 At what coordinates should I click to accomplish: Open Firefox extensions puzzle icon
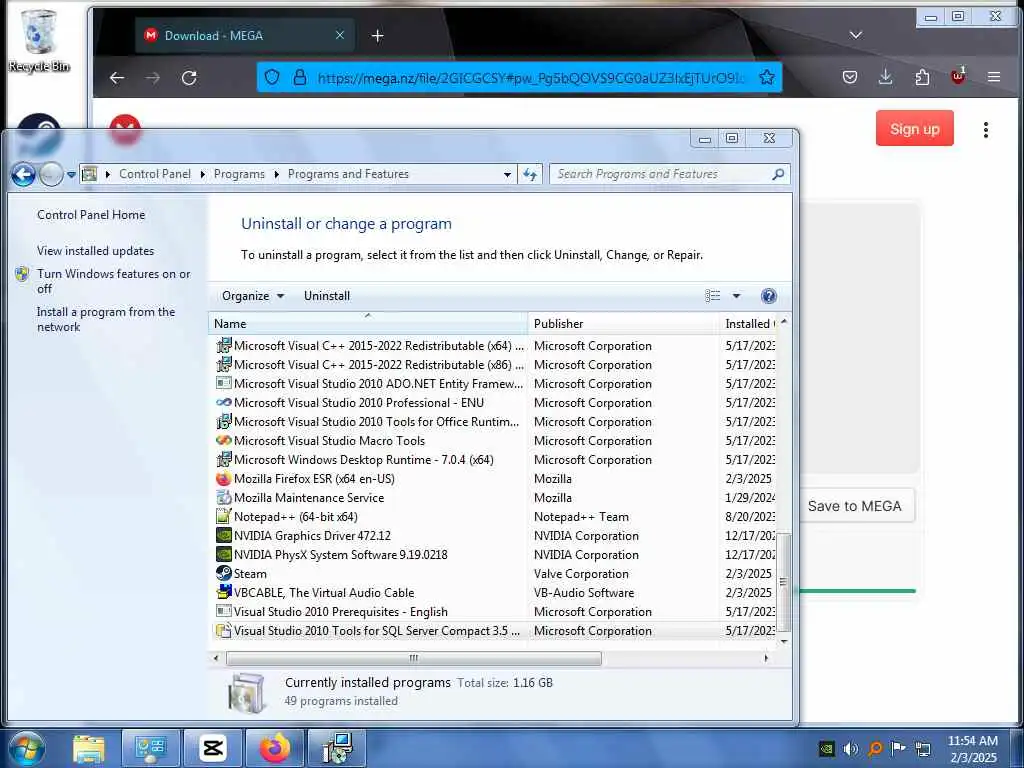pos(922,78)
